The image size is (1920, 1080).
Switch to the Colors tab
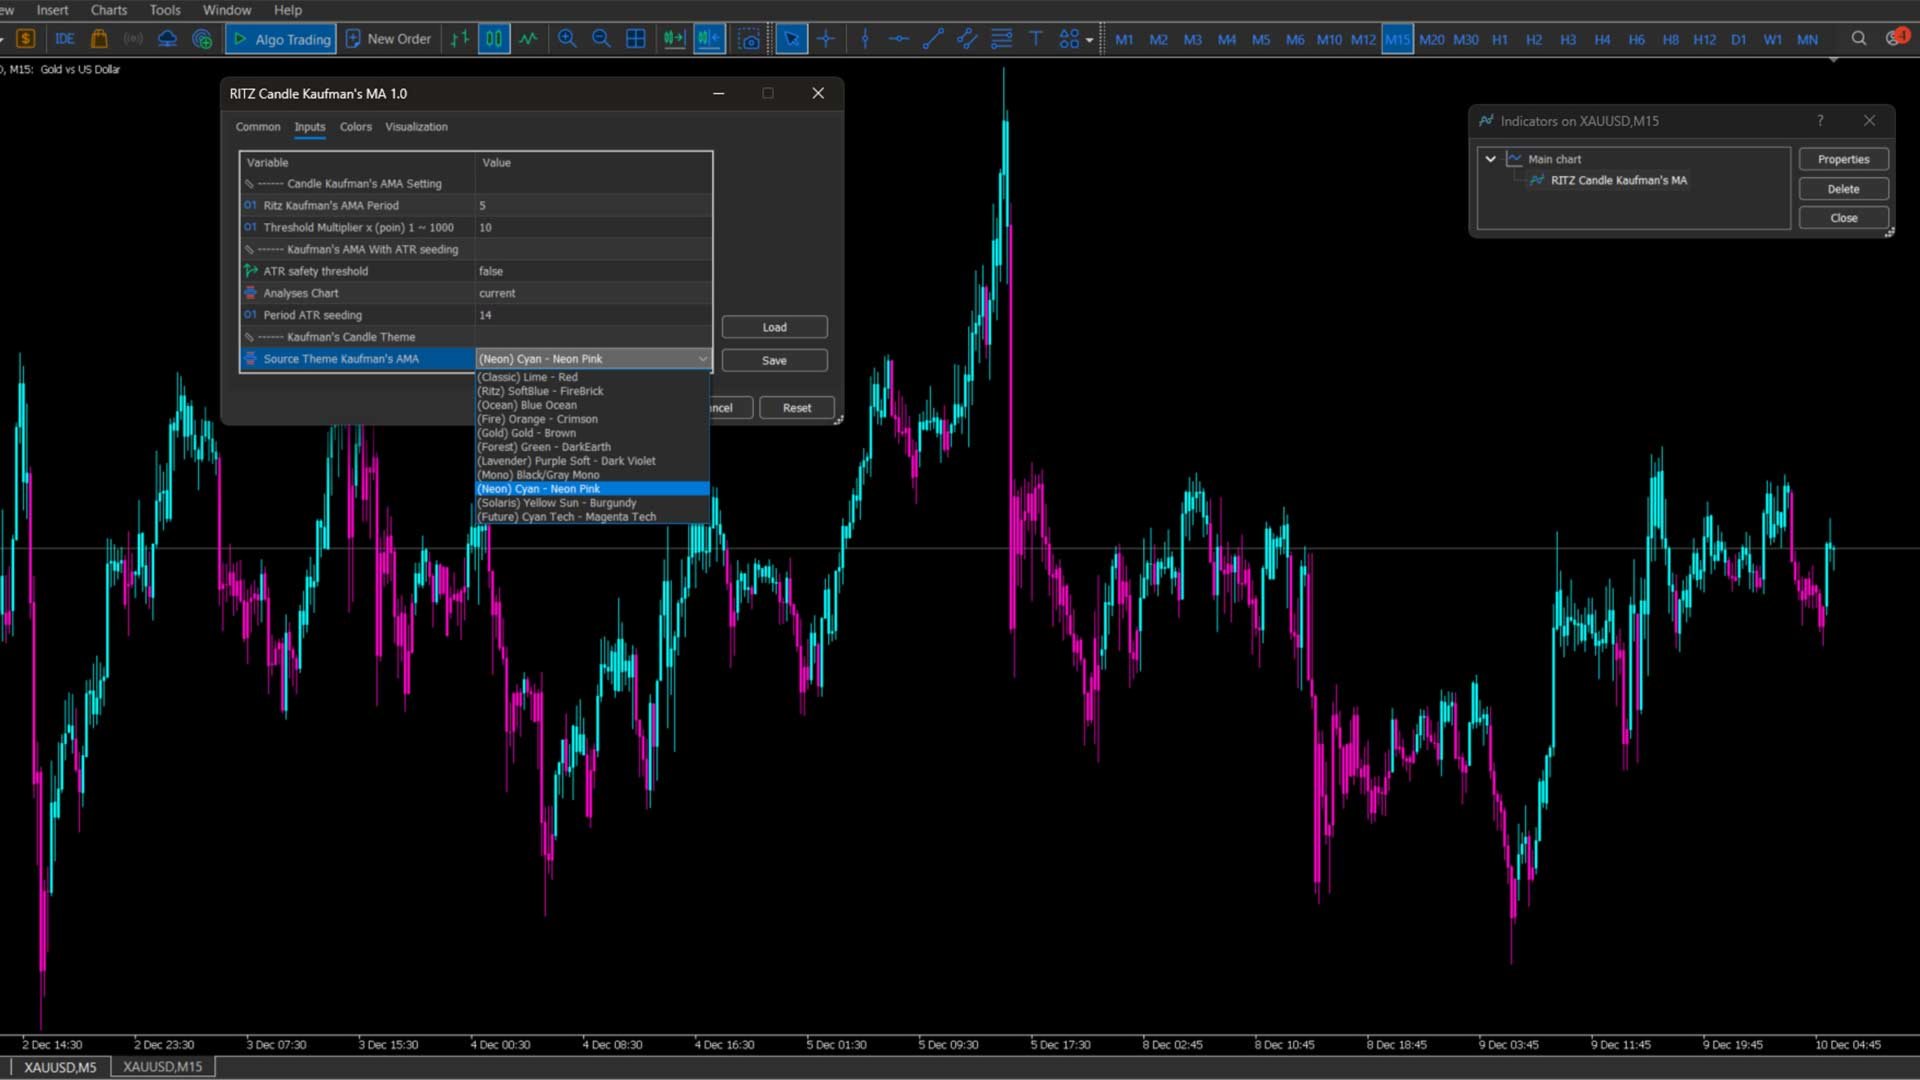355,127
